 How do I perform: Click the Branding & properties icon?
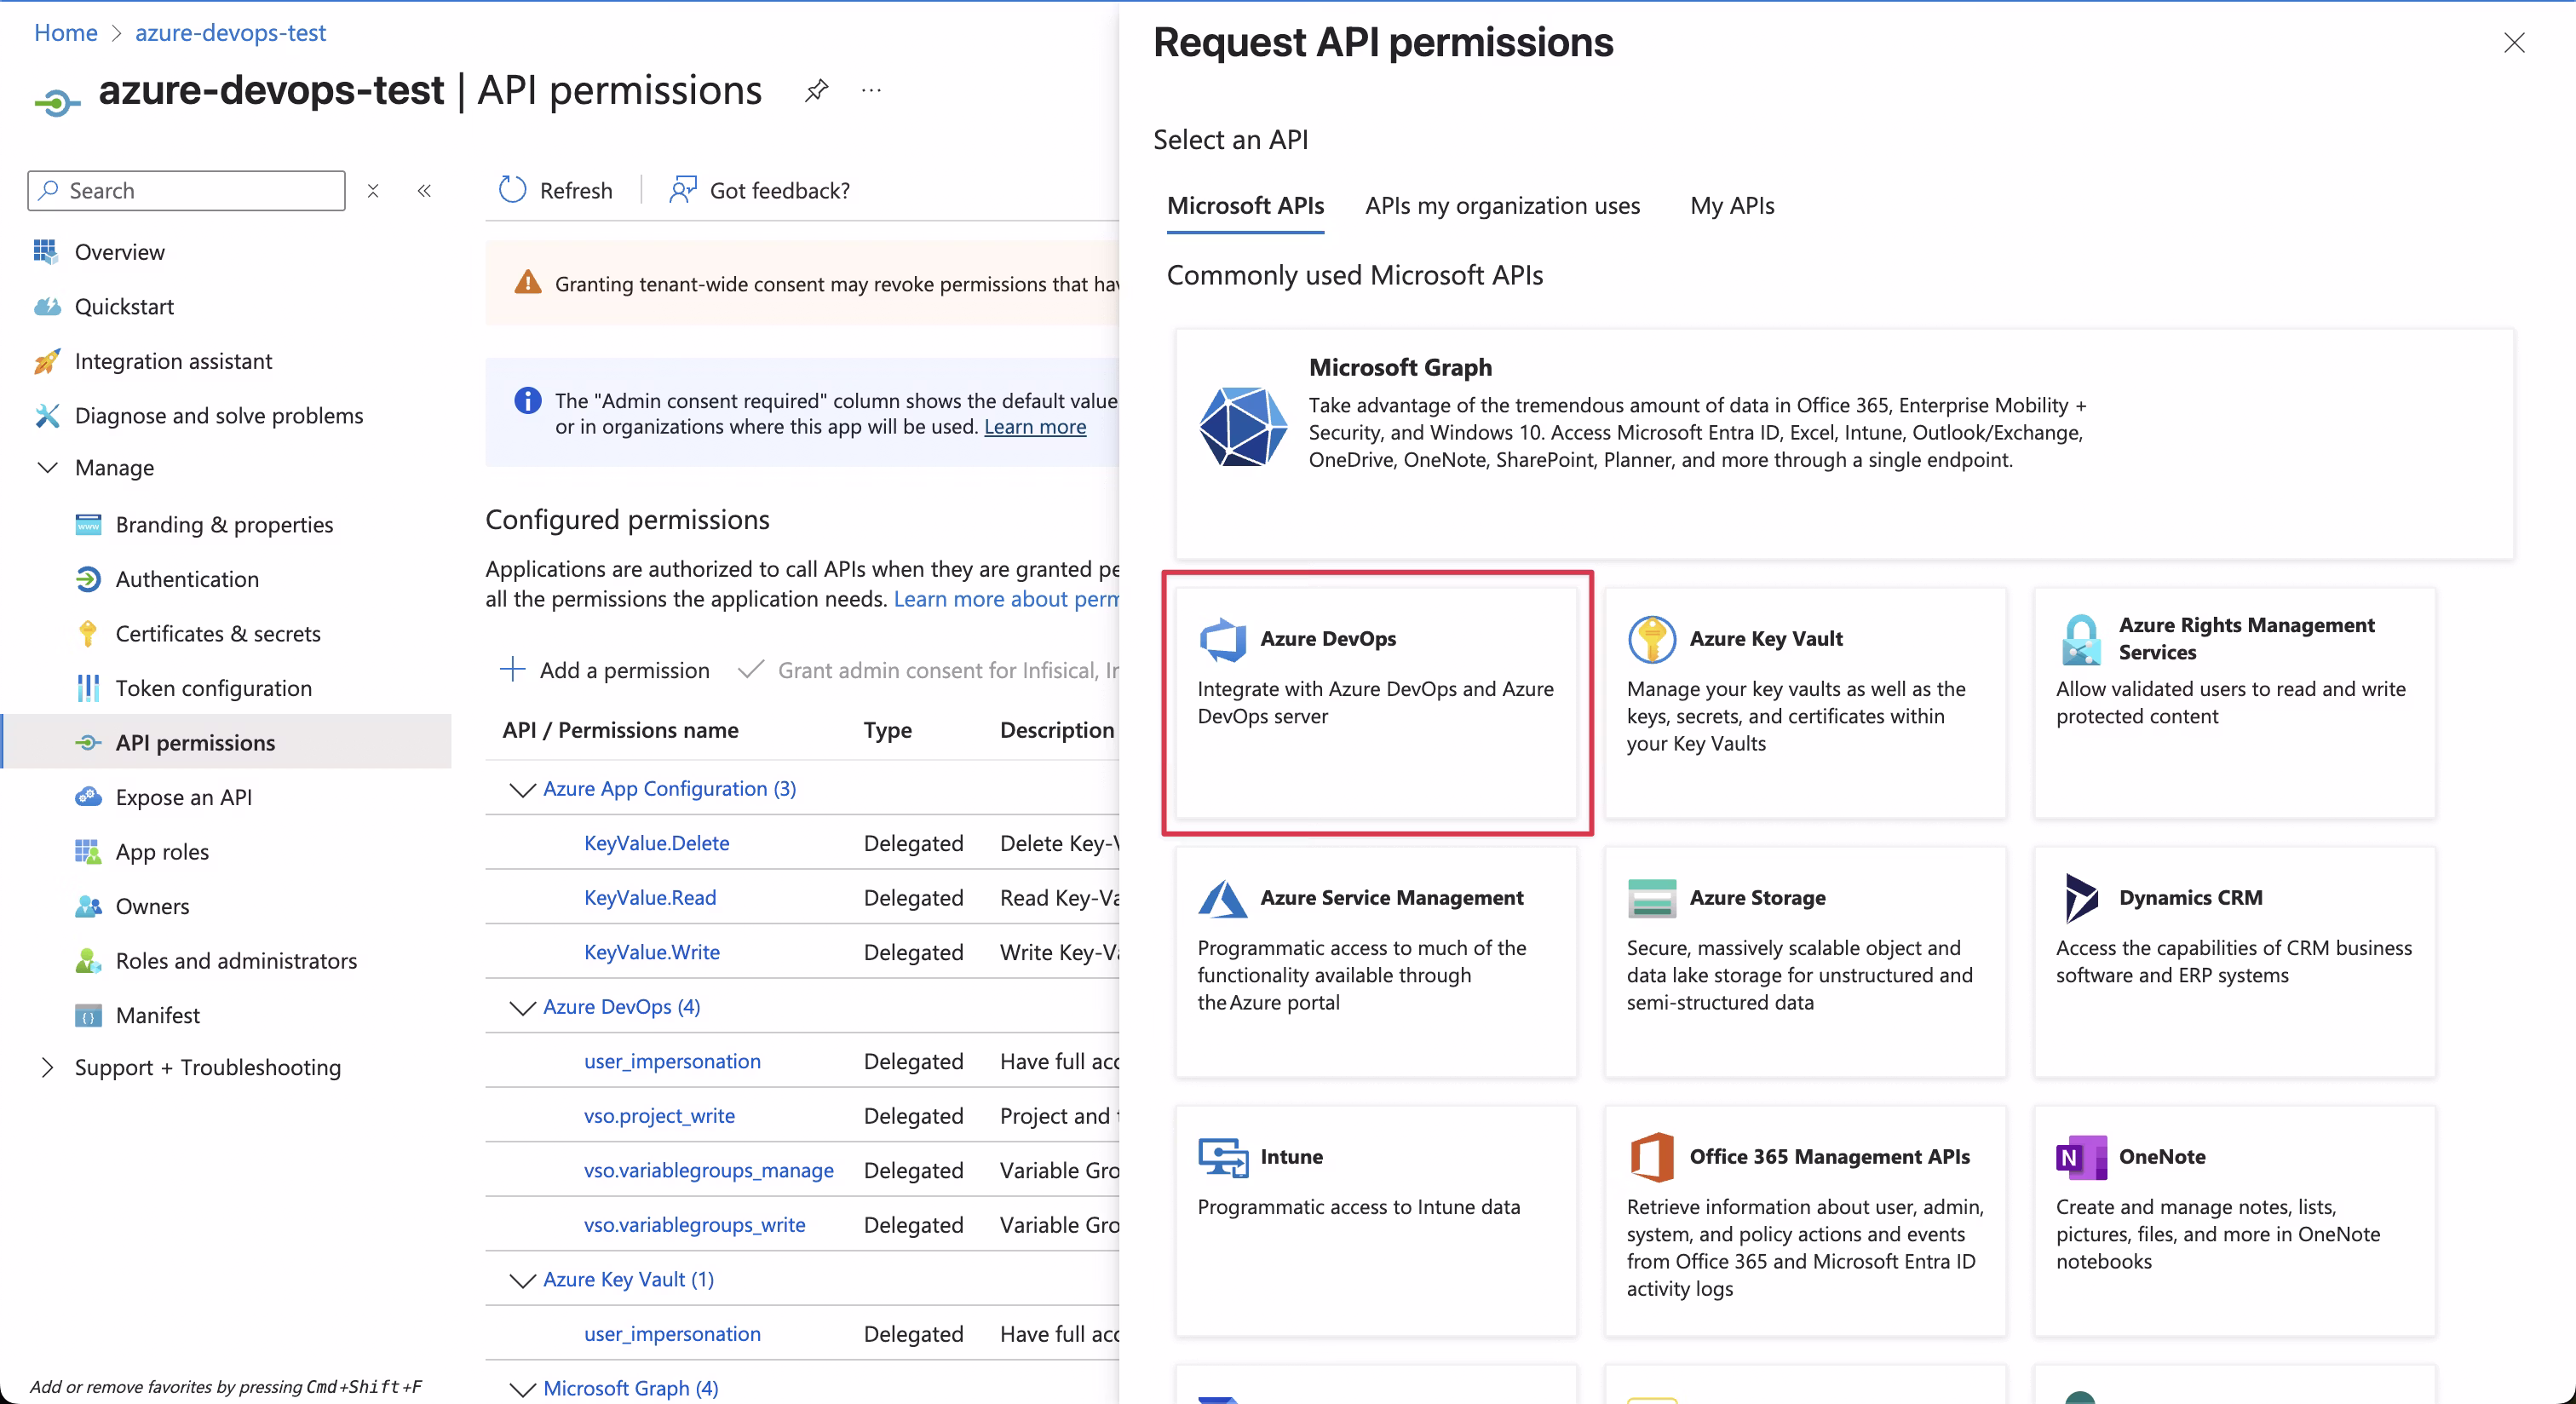click(x=88, y=524)
